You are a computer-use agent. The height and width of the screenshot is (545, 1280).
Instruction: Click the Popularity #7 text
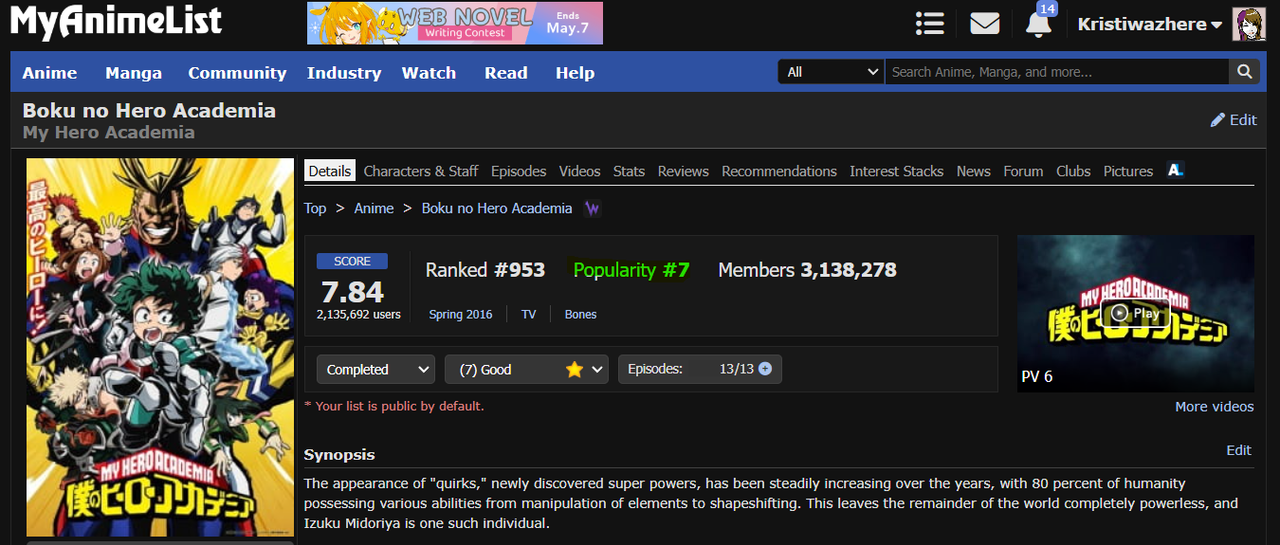631,270
